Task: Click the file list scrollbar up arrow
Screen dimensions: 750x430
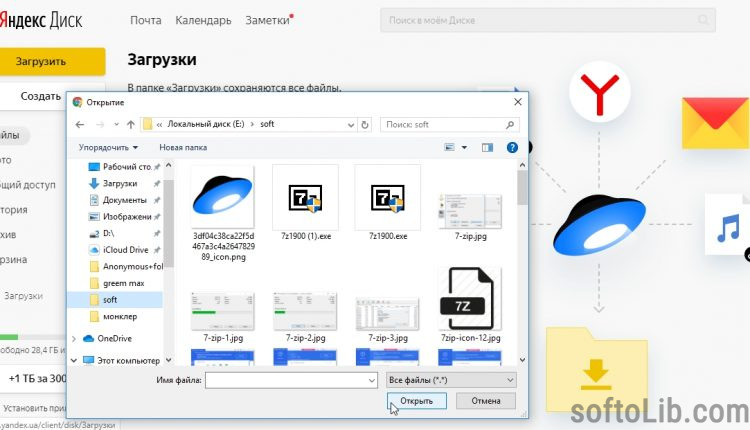Action: [x=522, y=165]
